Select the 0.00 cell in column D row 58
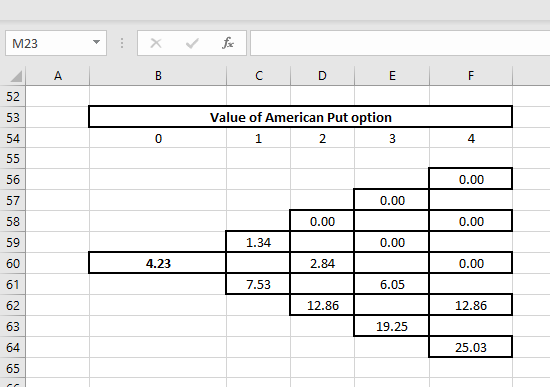The height and width of the screenshot is (387, 550). (x=322, y=221)
